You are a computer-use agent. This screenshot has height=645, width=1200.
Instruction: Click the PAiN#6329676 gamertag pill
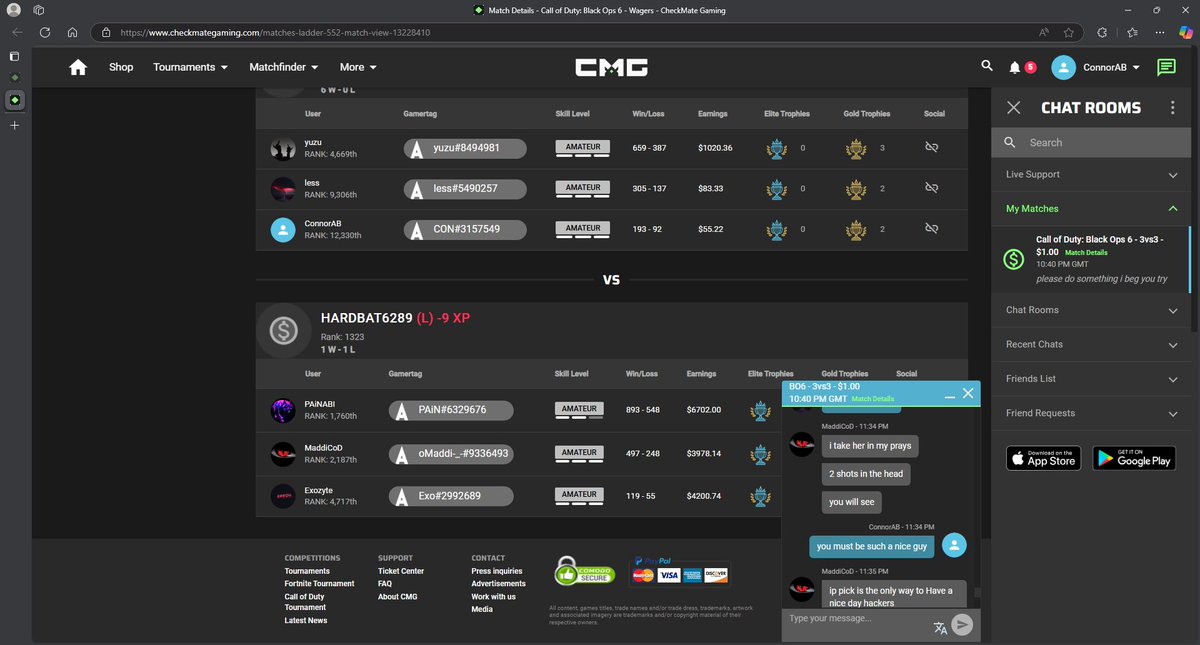pos(451,410)
